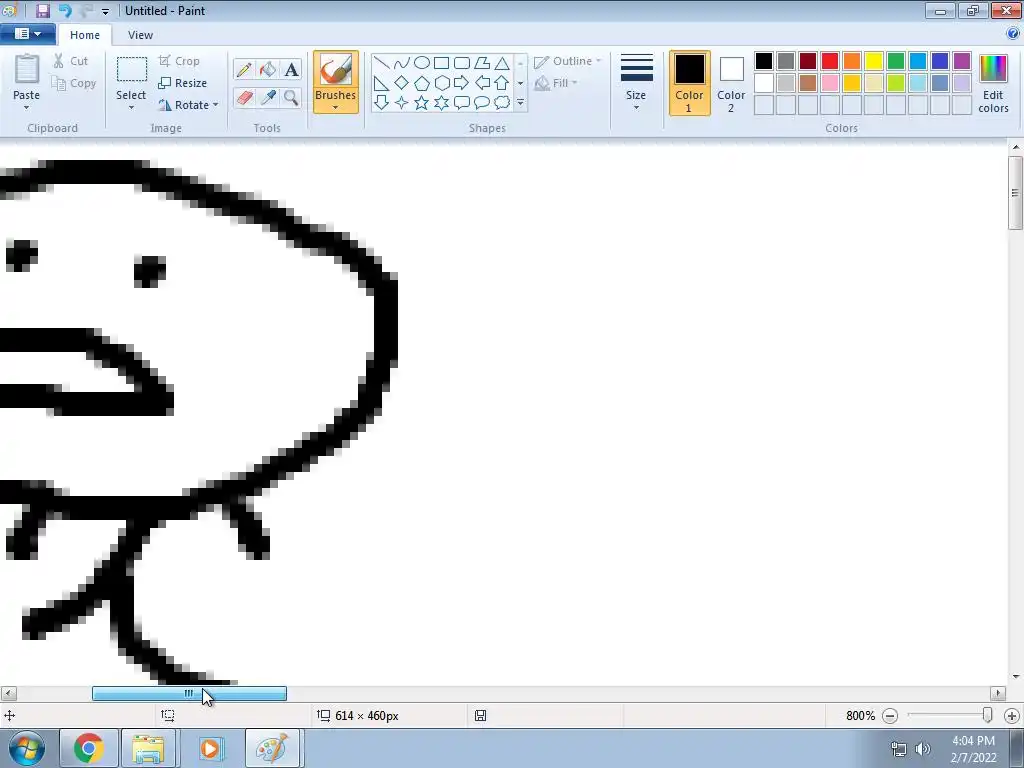Select the Pencil tool
Viewport: 1024px width, 768px height.
(244, 69)
